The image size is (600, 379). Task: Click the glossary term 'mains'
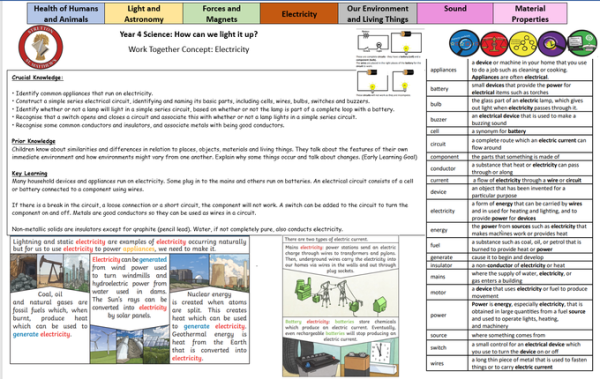[x=438, y=276]
